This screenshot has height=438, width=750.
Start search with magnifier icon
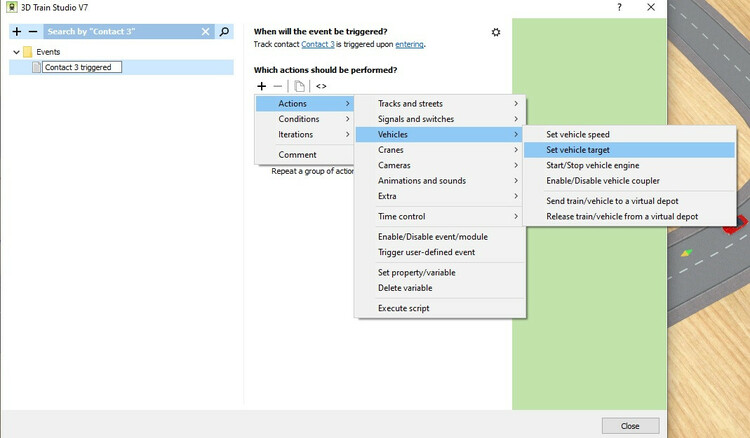[224, 32]
